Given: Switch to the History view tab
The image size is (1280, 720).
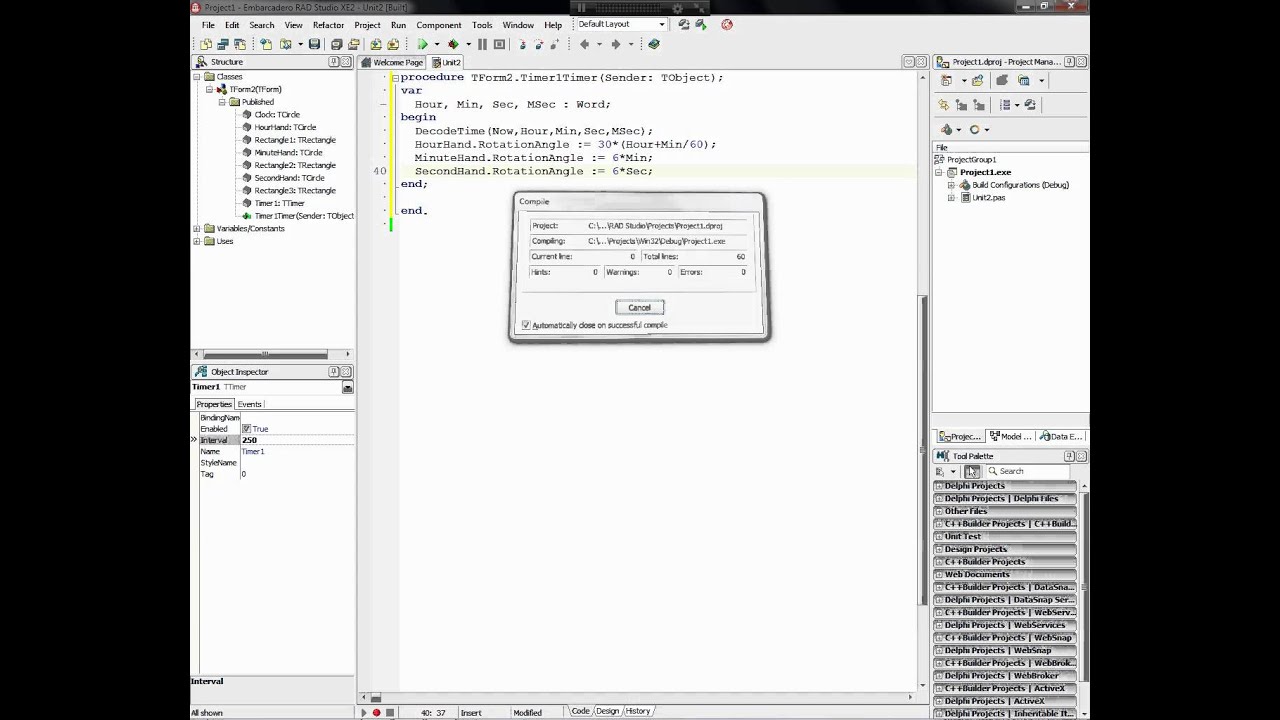Looking at the screenshot, I should pyautogui.click(x=637, y=711).
